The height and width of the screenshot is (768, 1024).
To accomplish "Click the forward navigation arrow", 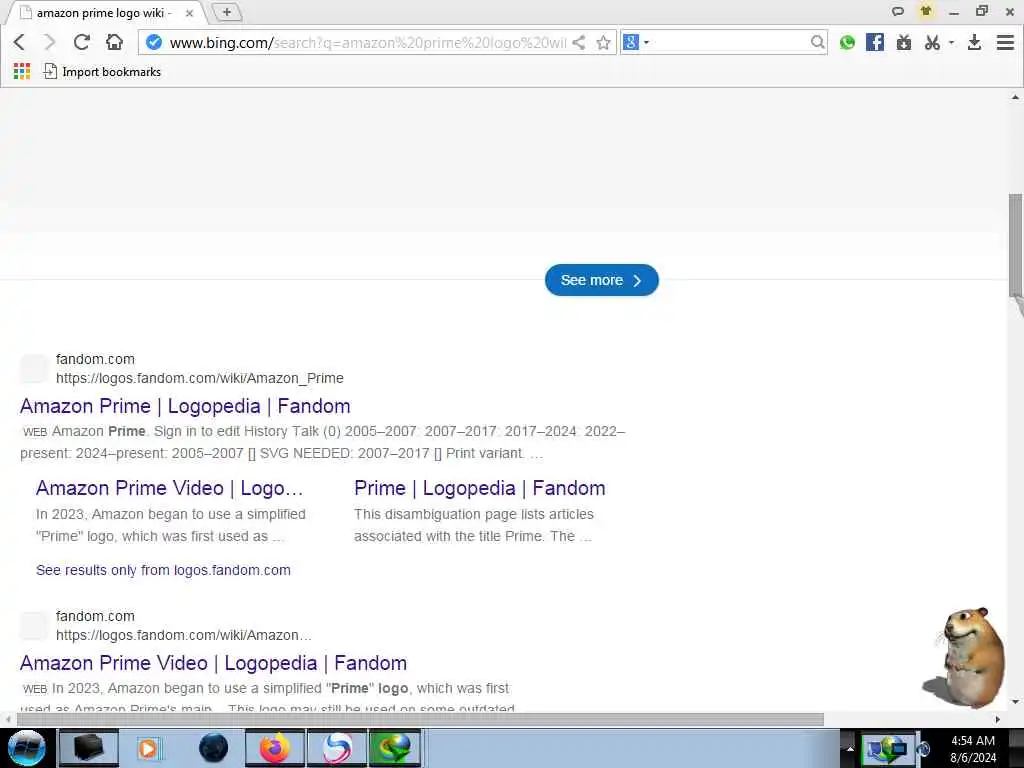I will 50,42.
